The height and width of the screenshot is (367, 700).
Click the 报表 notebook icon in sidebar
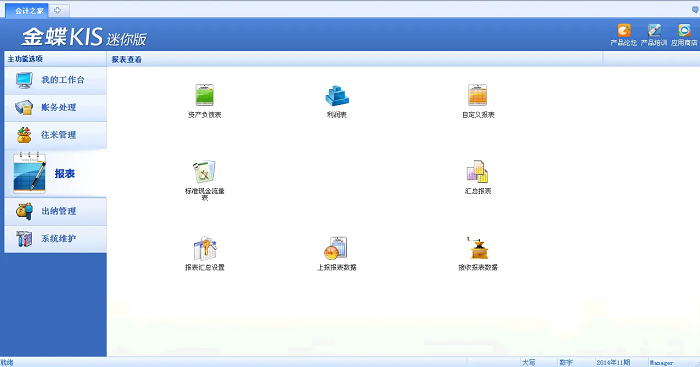click(x=29, y=173)
